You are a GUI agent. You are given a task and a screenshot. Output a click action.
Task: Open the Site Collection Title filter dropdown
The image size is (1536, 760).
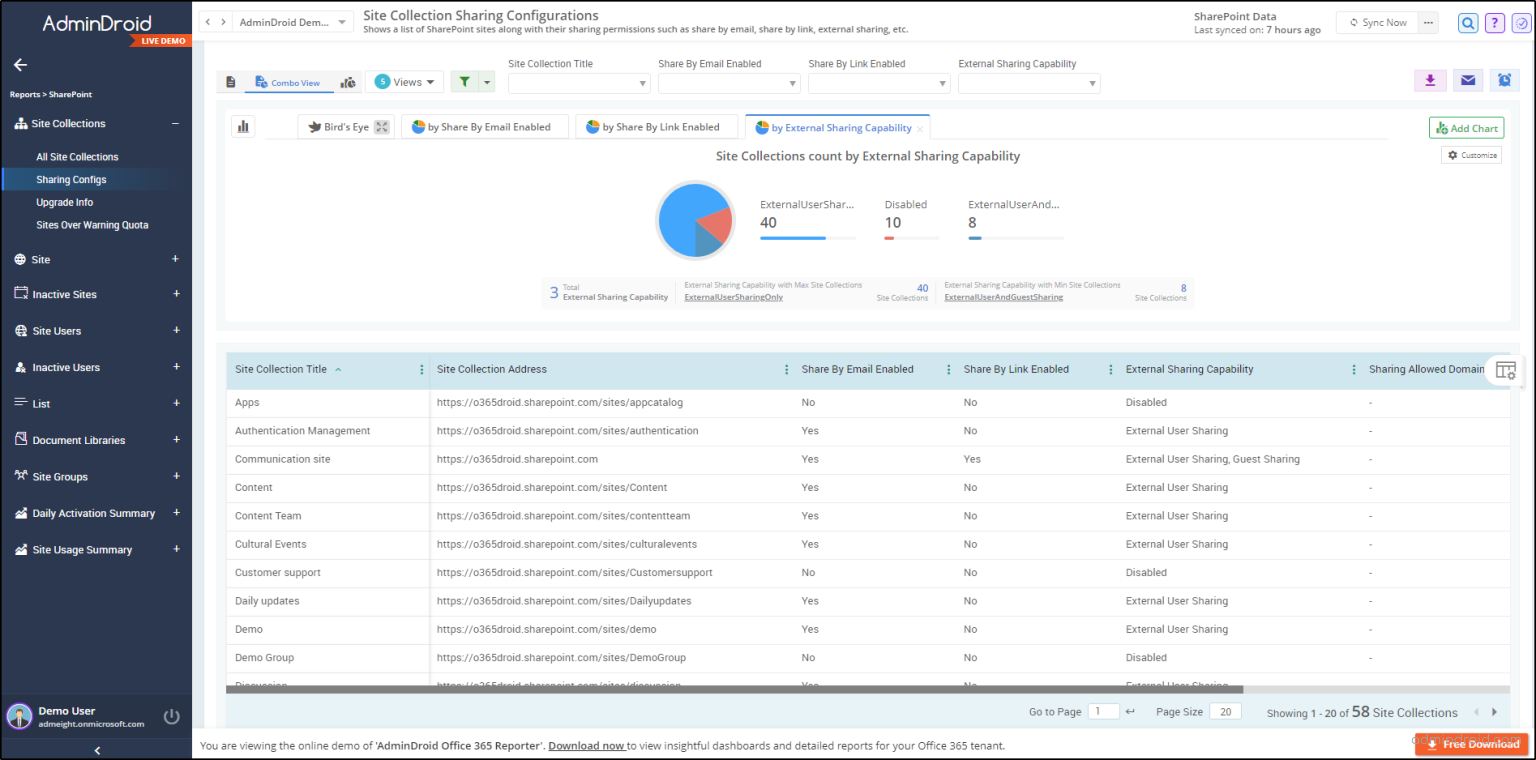point(579,84)
